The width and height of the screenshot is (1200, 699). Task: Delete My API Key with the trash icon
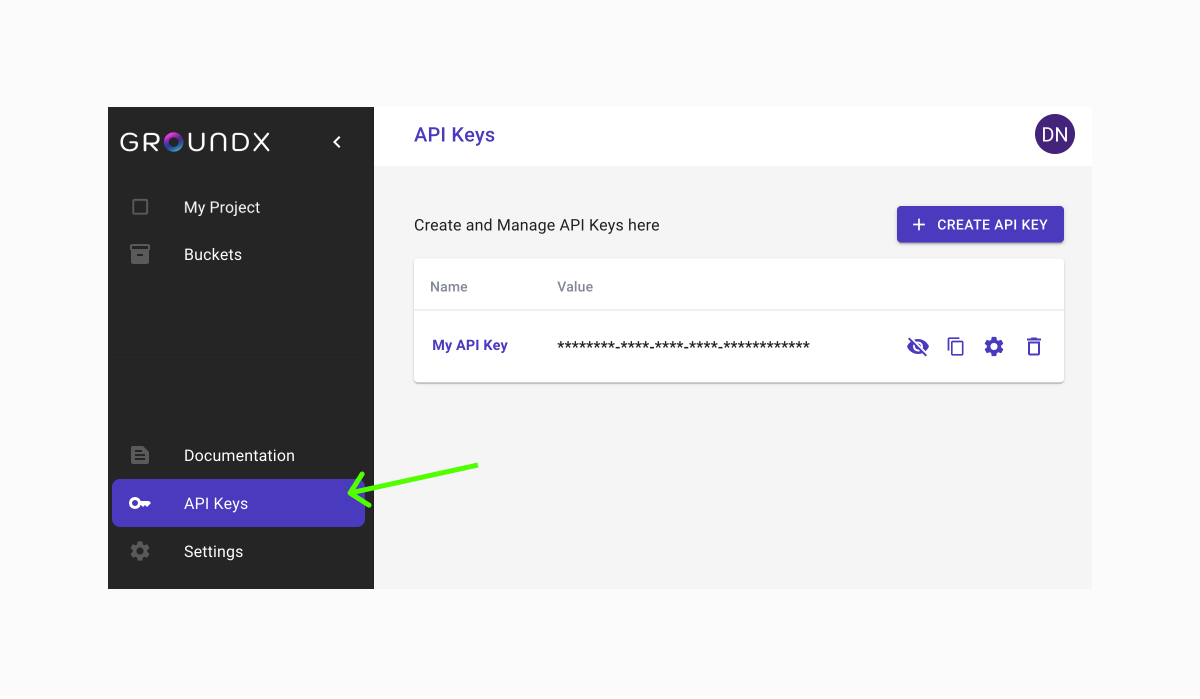(x=1033, y=346)
